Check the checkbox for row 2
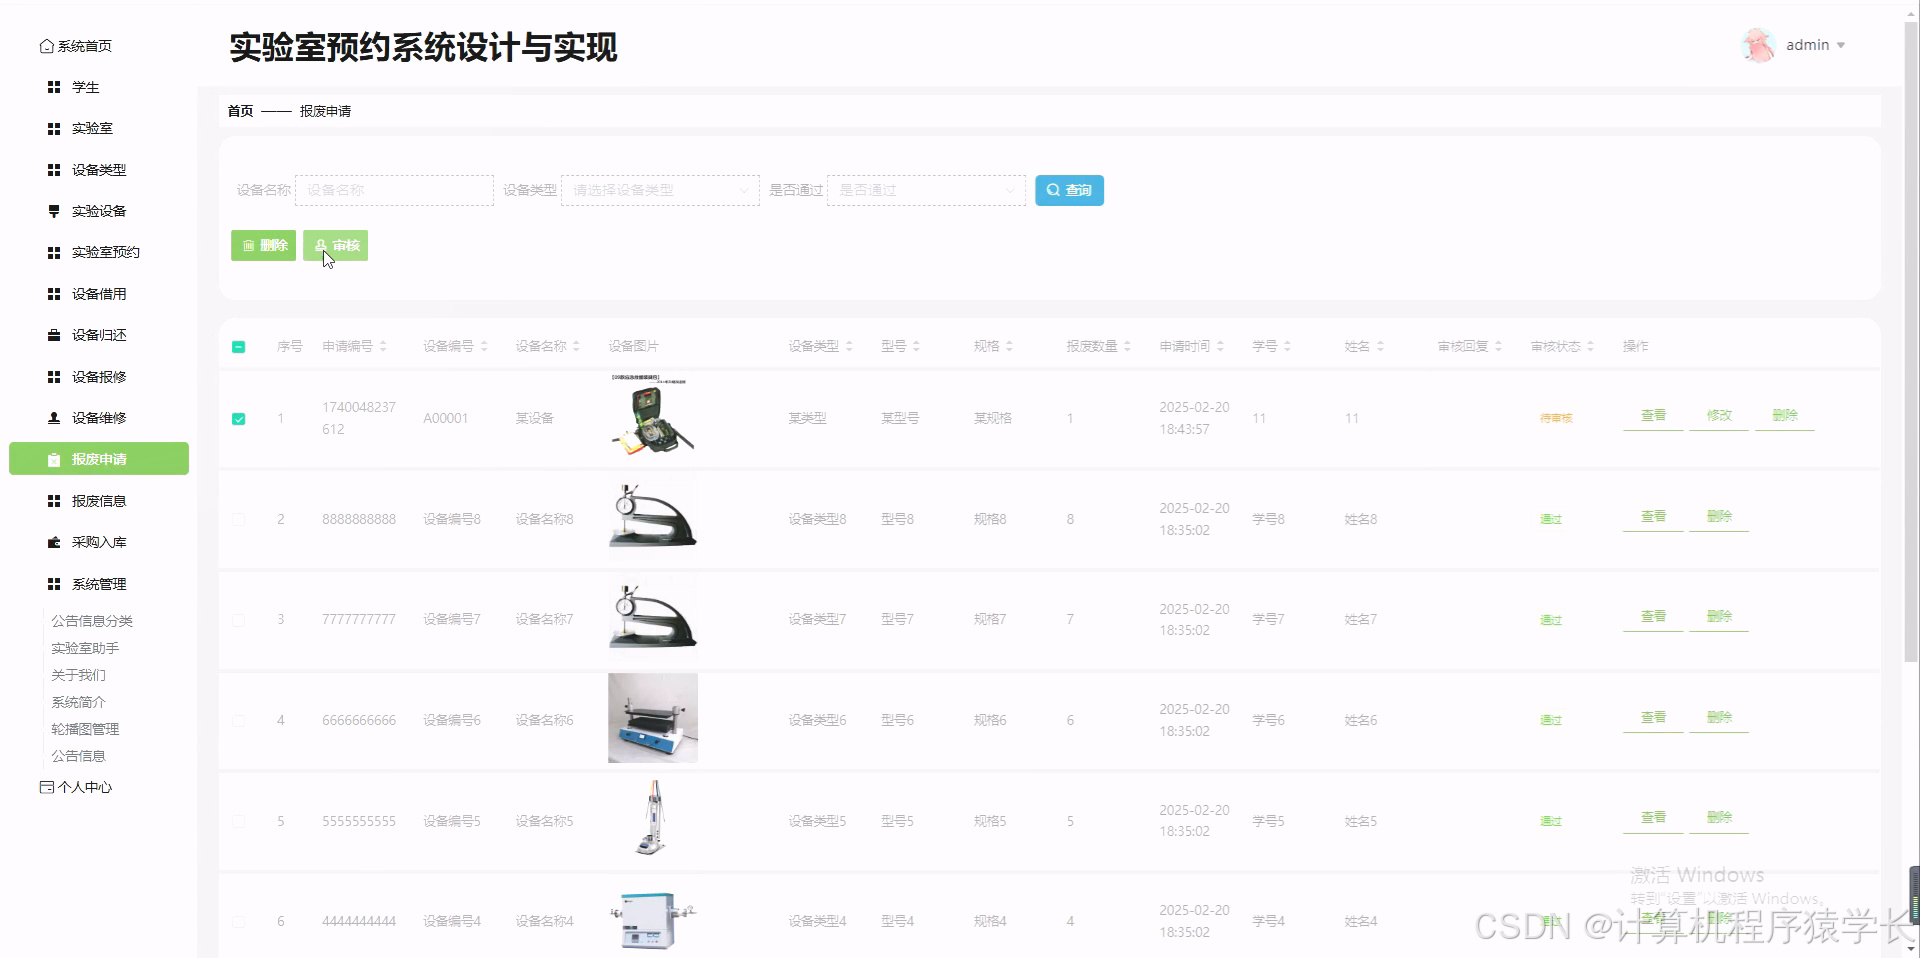 point(238,519)
